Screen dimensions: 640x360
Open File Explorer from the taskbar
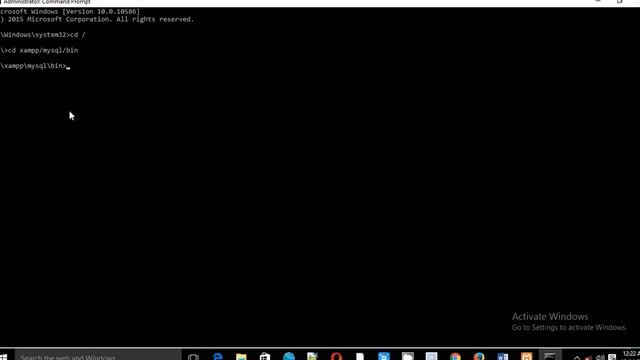click(x=241, y=356)
